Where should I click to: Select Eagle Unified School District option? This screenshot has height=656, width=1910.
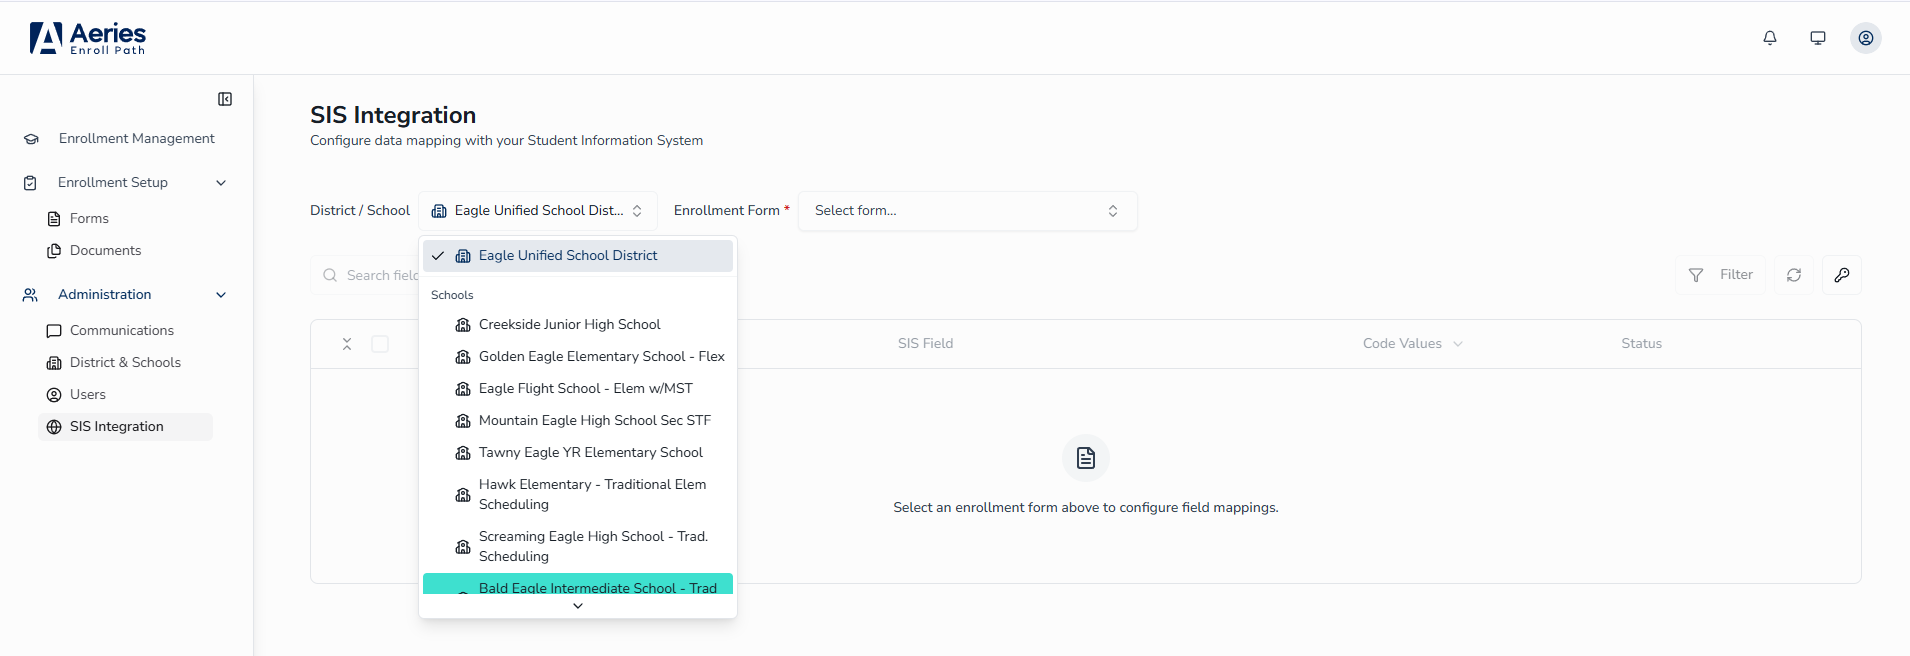tap(578, 256)
